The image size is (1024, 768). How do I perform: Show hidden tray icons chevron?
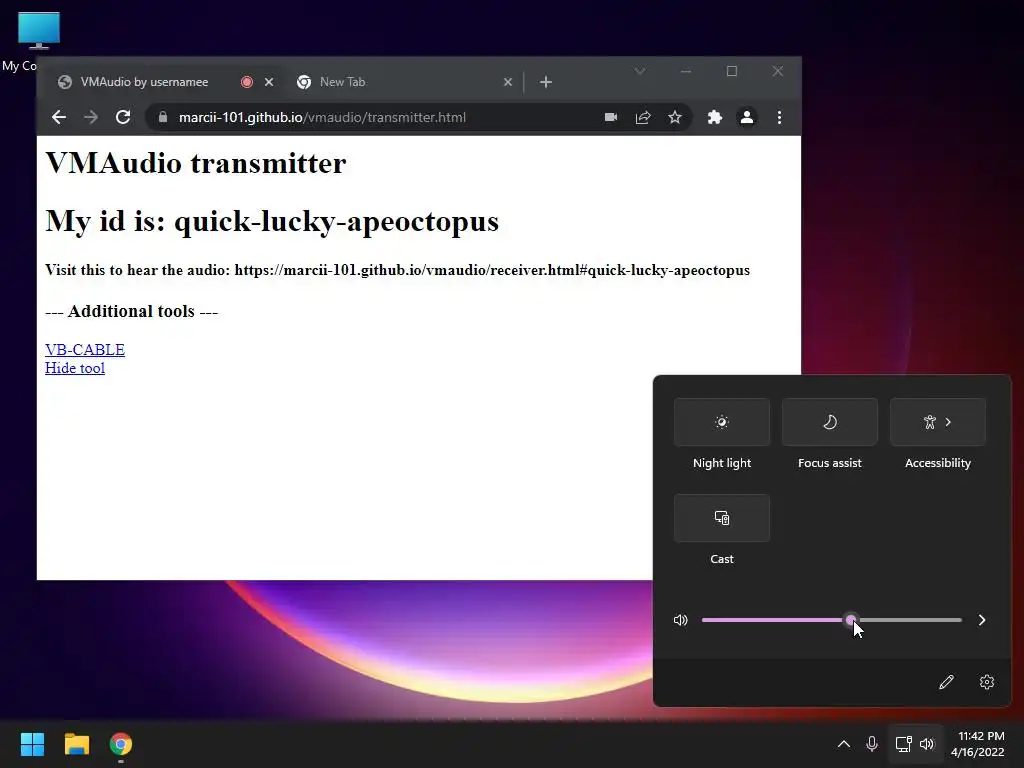tap(844, 744)
